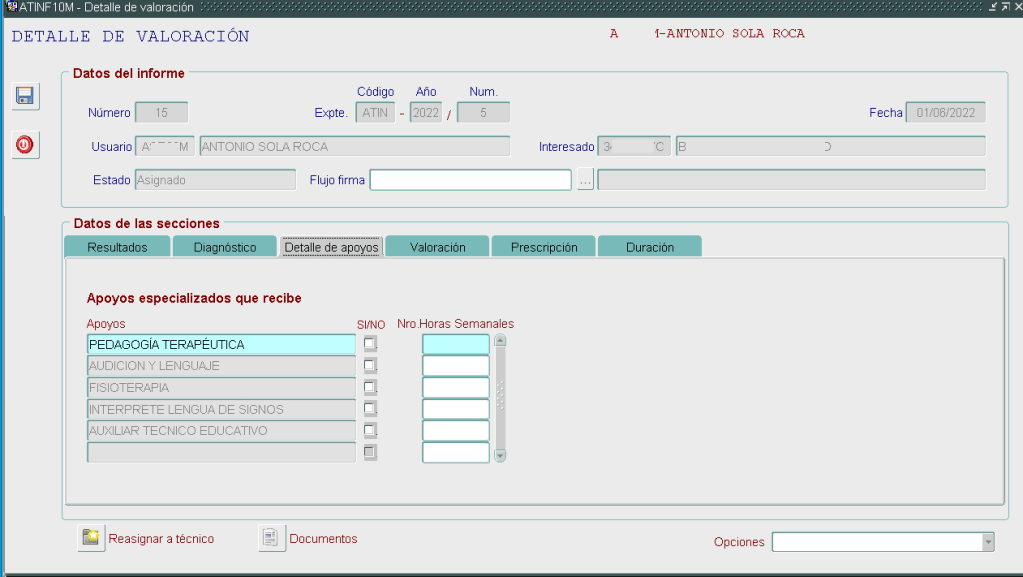Tick the Interprete Lengua de Signos checkbox
The height and width of the screenshot is (577, 1023).
click(x=370, y=409)
